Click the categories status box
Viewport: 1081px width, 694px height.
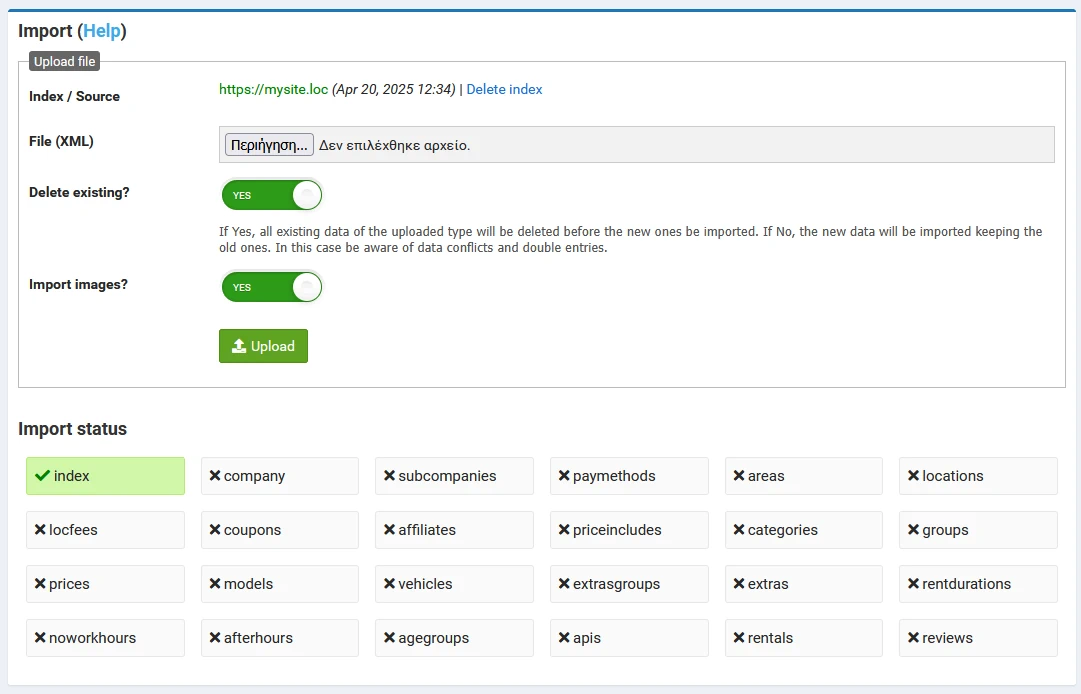pos(803,530)
